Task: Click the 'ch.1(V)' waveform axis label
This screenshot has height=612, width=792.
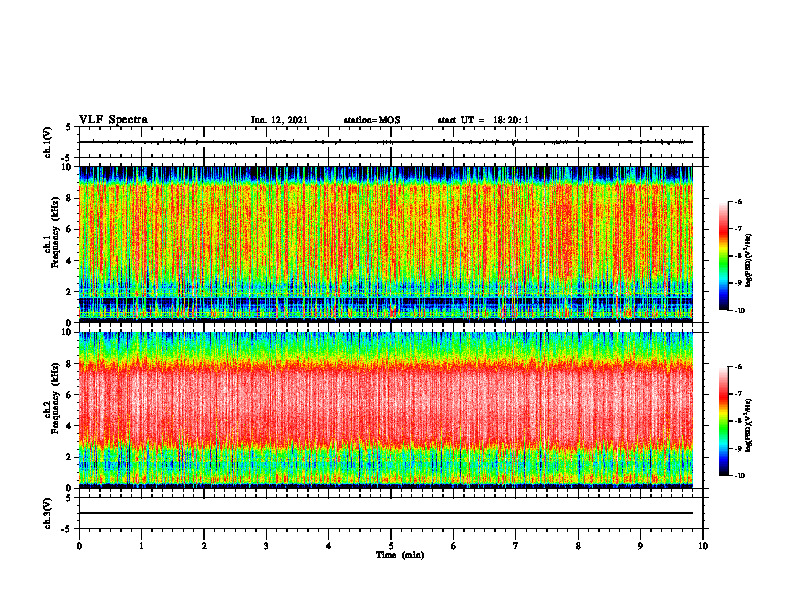Action: pyautogui.click(x=48, y=142)
